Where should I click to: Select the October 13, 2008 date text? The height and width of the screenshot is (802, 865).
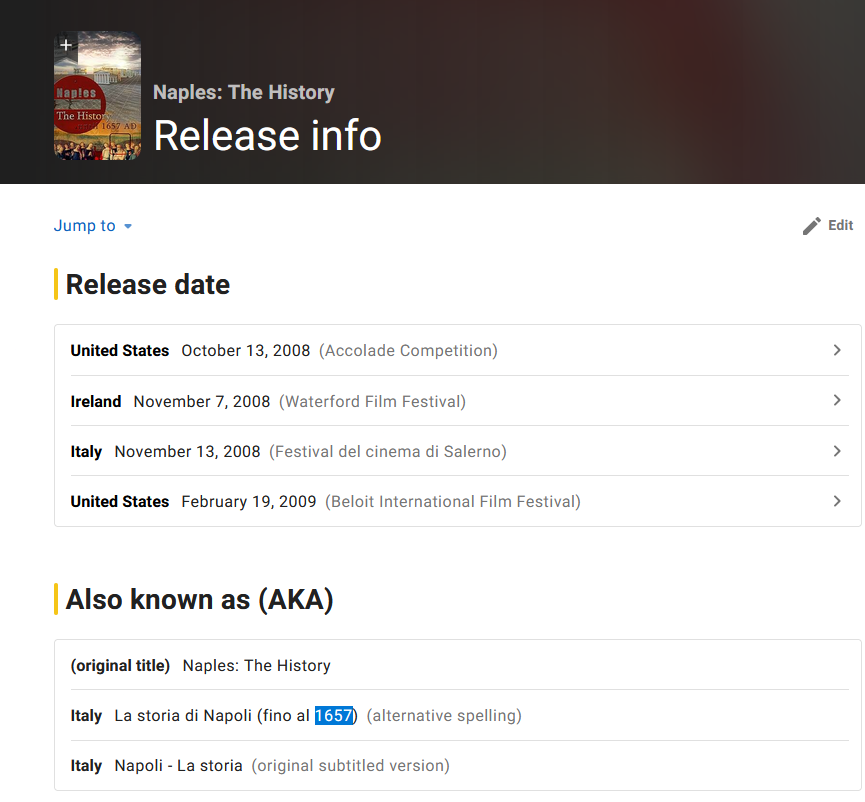click(246, 351)
